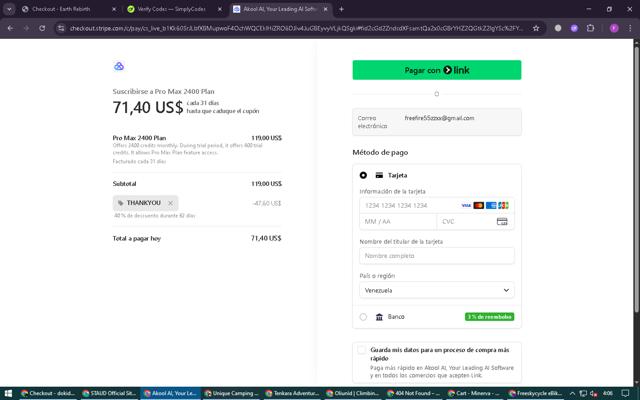The image size is (640, 400).
Task: Click the bank building icon
Action: point(379,317)
